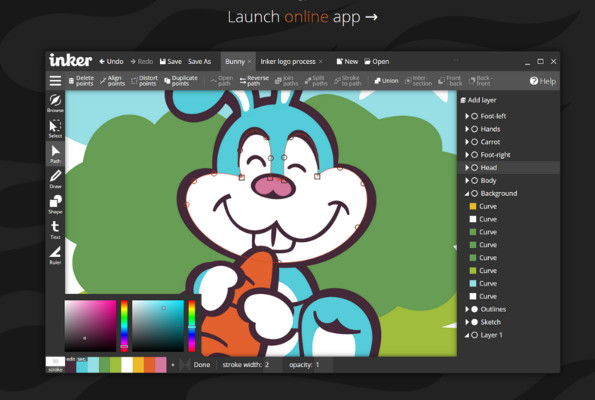Toggle visibility circle of Head layer
The height and width of the screenshot is (400, 595).
(x=474, y=167)
